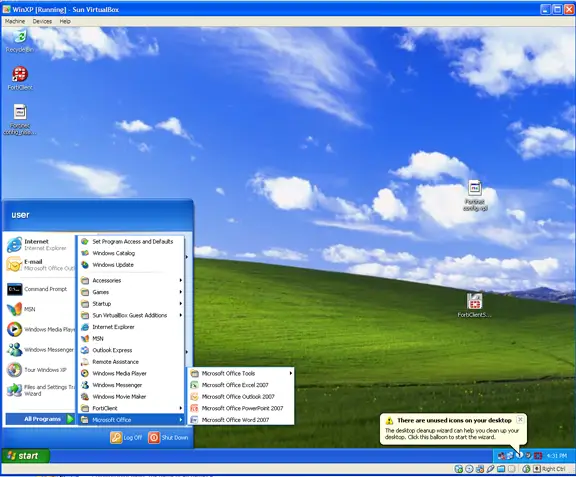Expand Sun VirtualBox Guest Additions submenu
Screen dimensions: 576x477
(x=132, y=315)
